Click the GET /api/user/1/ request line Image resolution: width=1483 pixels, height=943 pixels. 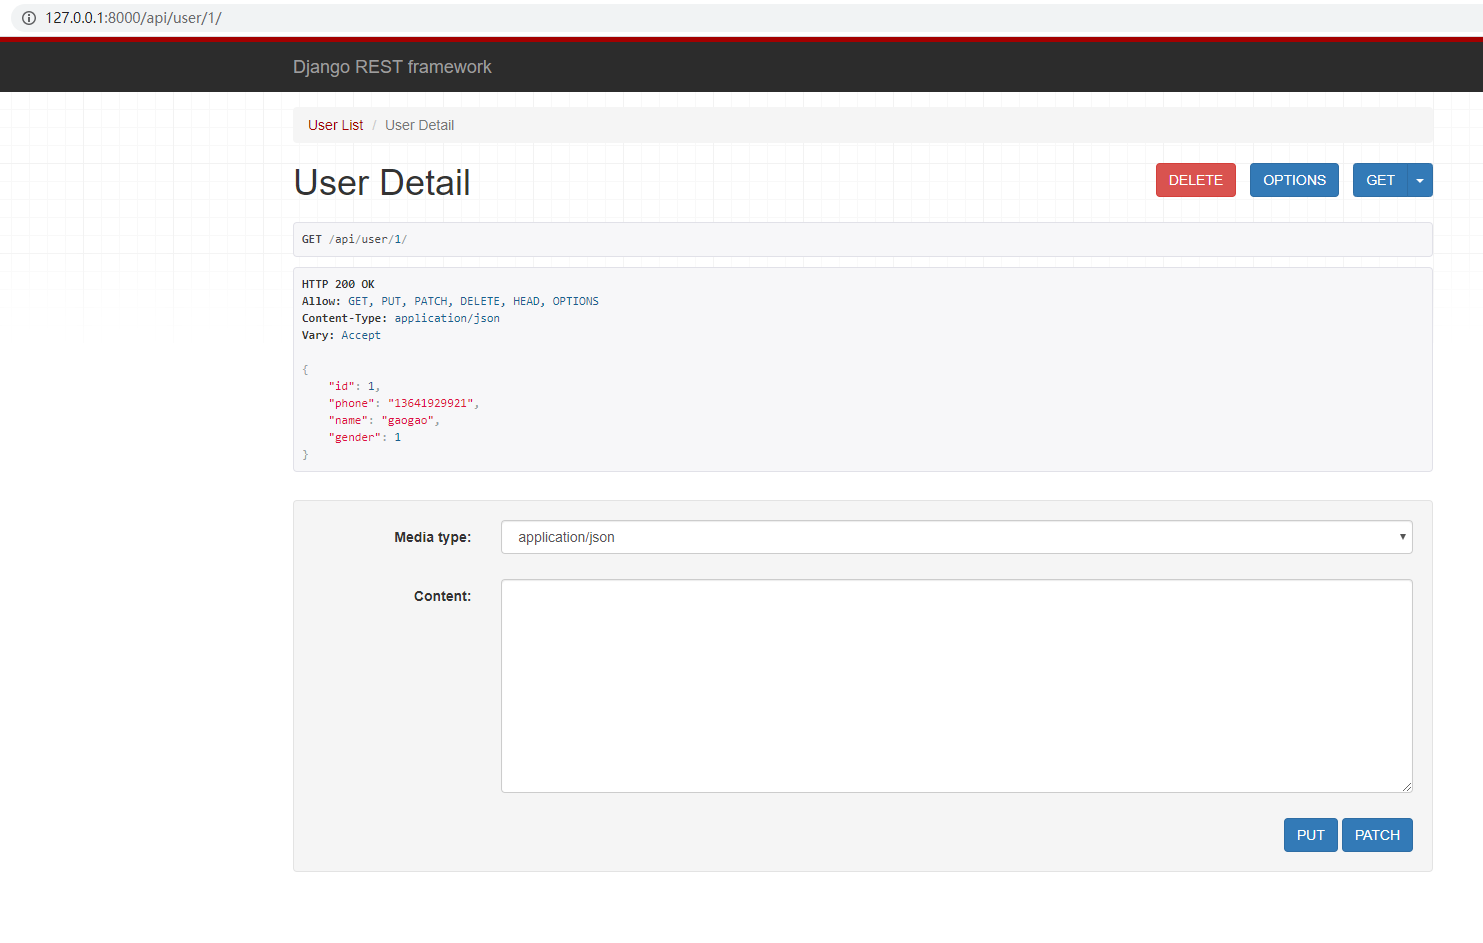point(354,239)
